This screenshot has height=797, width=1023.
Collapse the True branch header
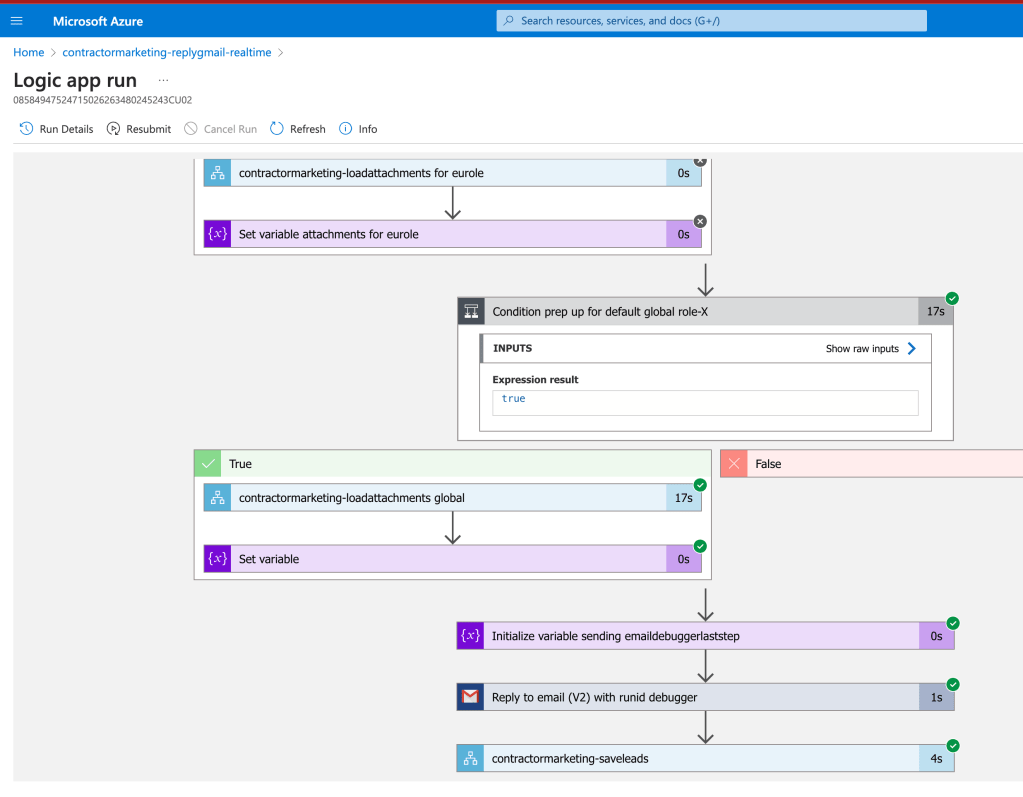point(452,464)
